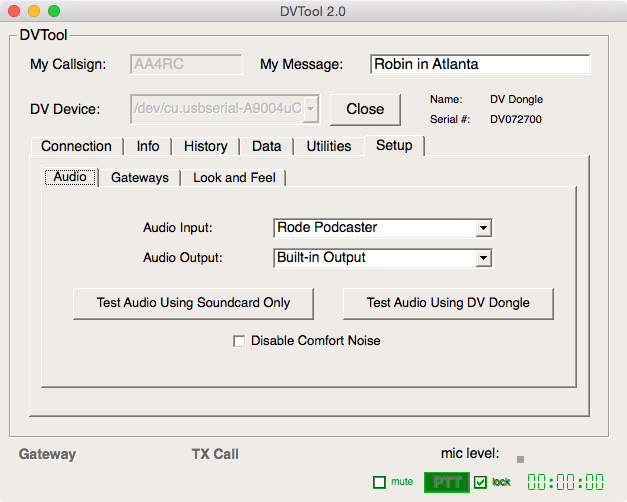
Task: Switch to the Connection tab
Action: tap(76, 146)
